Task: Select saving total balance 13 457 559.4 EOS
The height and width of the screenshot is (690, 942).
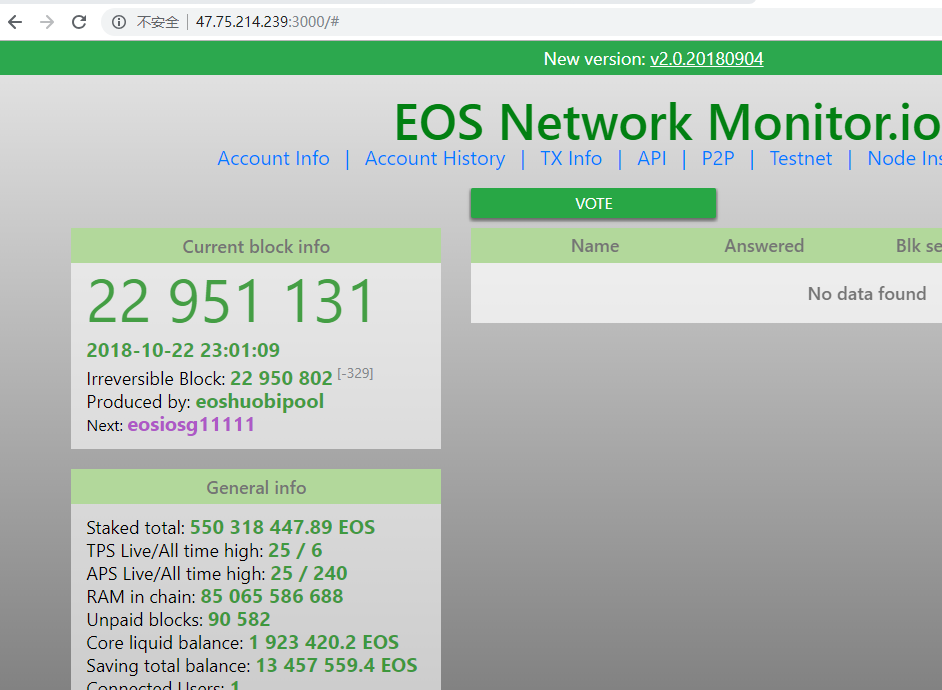Action: tap(336, 665)
